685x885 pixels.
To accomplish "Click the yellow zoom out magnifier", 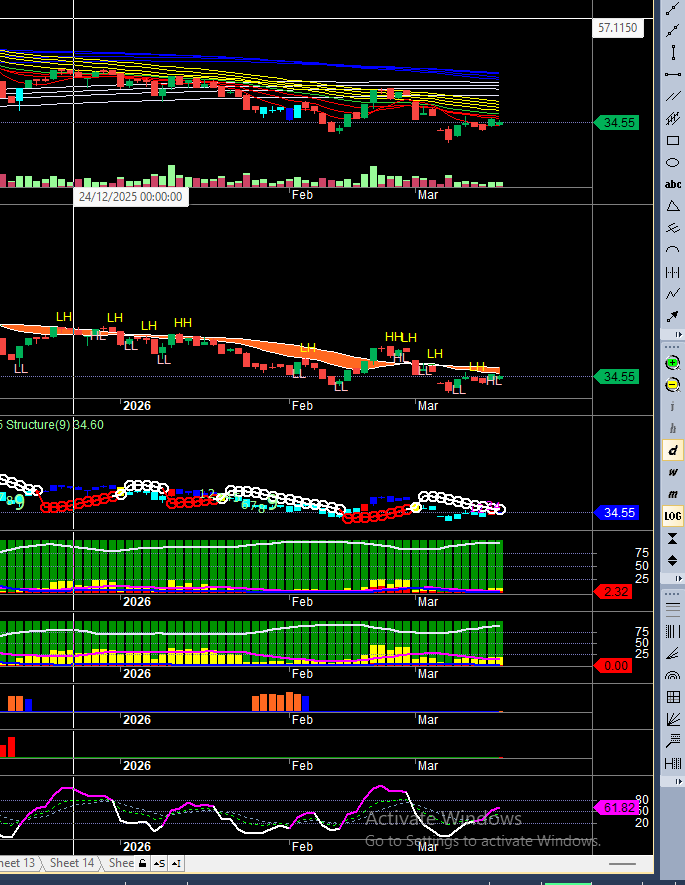I will click(x=673, y=385).
